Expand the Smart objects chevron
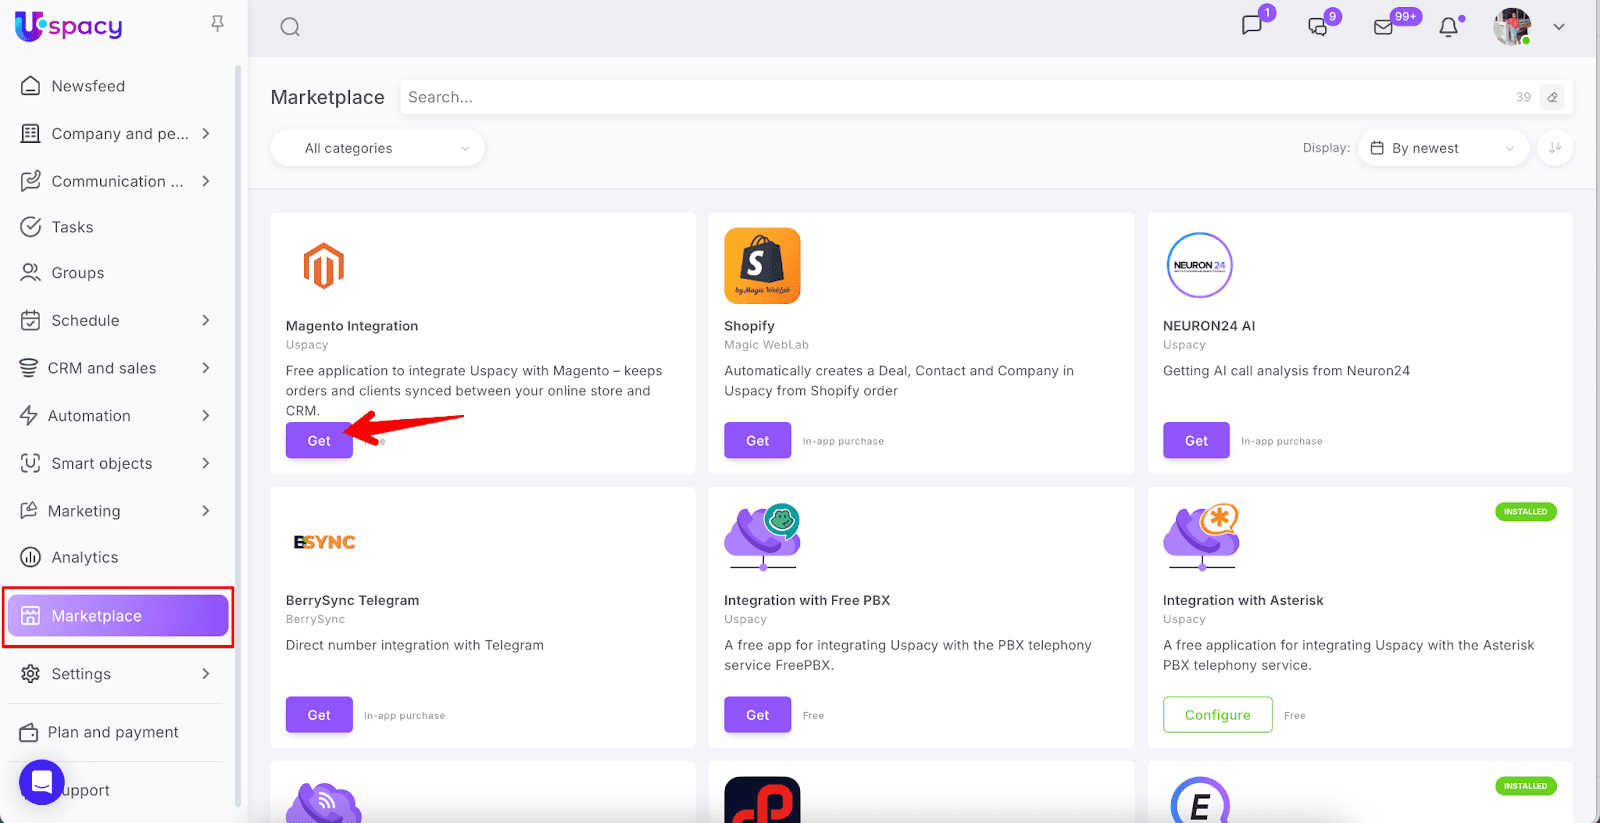This screenshot has height=823, width=1600. pos(206,463)
